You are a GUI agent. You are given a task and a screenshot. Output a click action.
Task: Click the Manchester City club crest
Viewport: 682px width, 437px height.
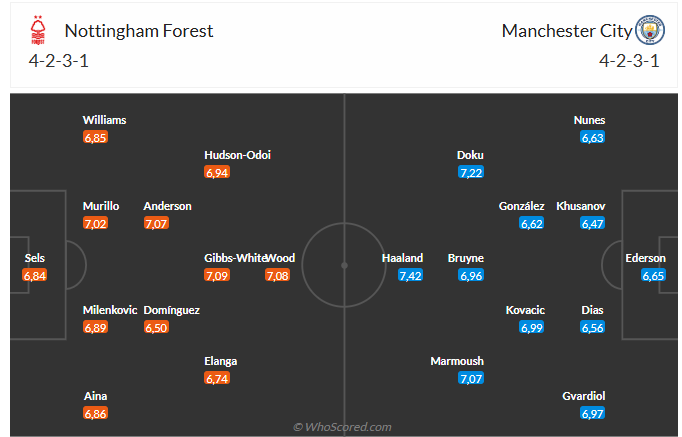tap(650, 30)
